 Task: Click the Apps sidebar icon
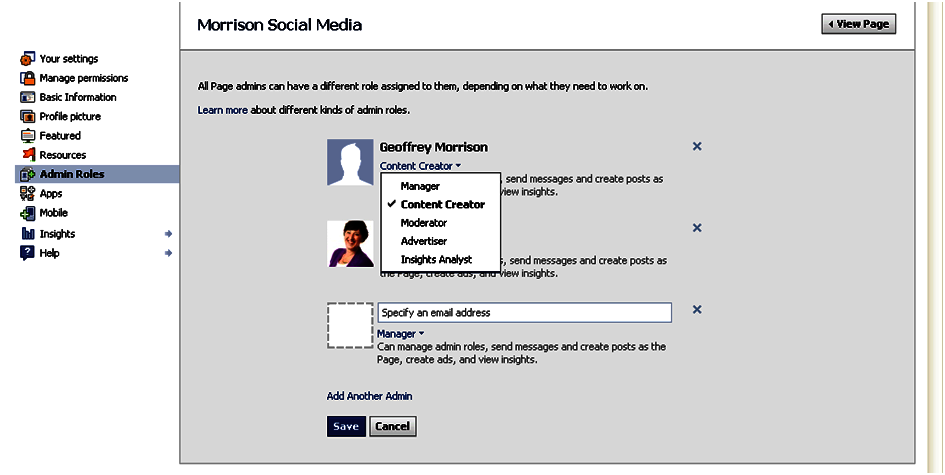27,193
